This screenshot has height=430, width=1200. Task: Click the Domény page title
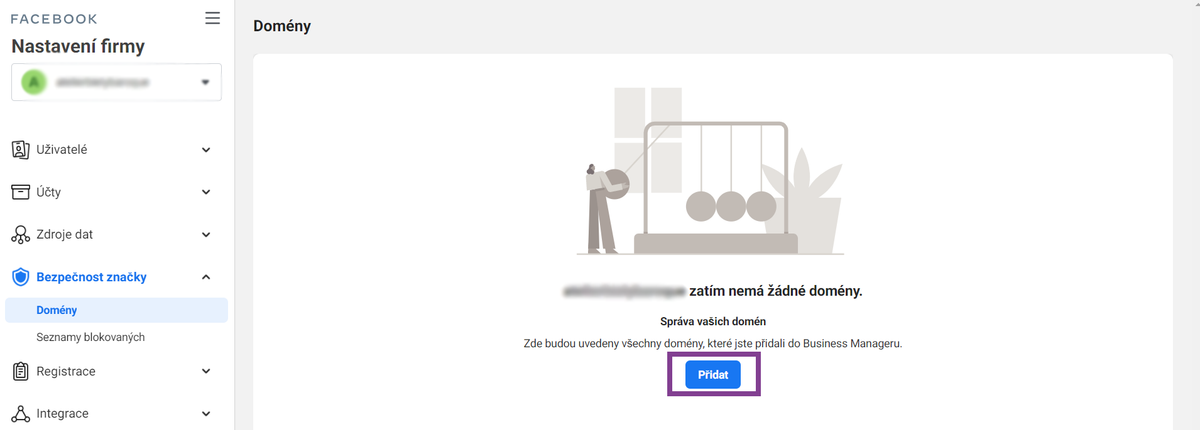point(282,26)
